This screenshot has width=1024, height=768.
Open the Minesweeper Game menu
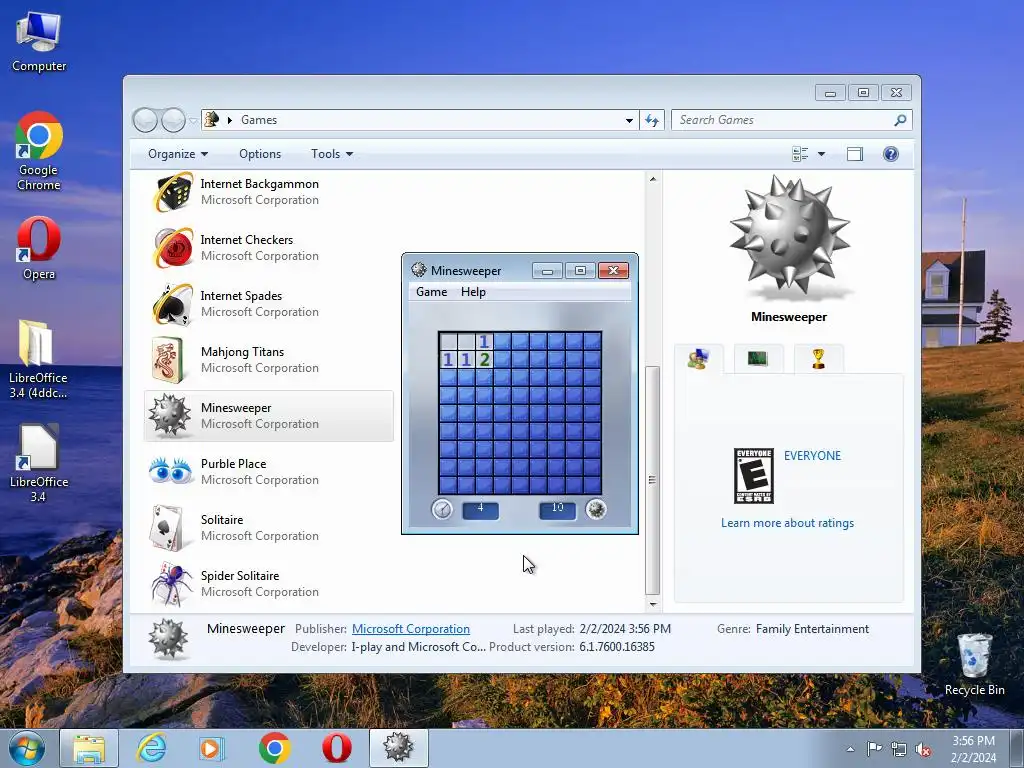coord(432,292)
